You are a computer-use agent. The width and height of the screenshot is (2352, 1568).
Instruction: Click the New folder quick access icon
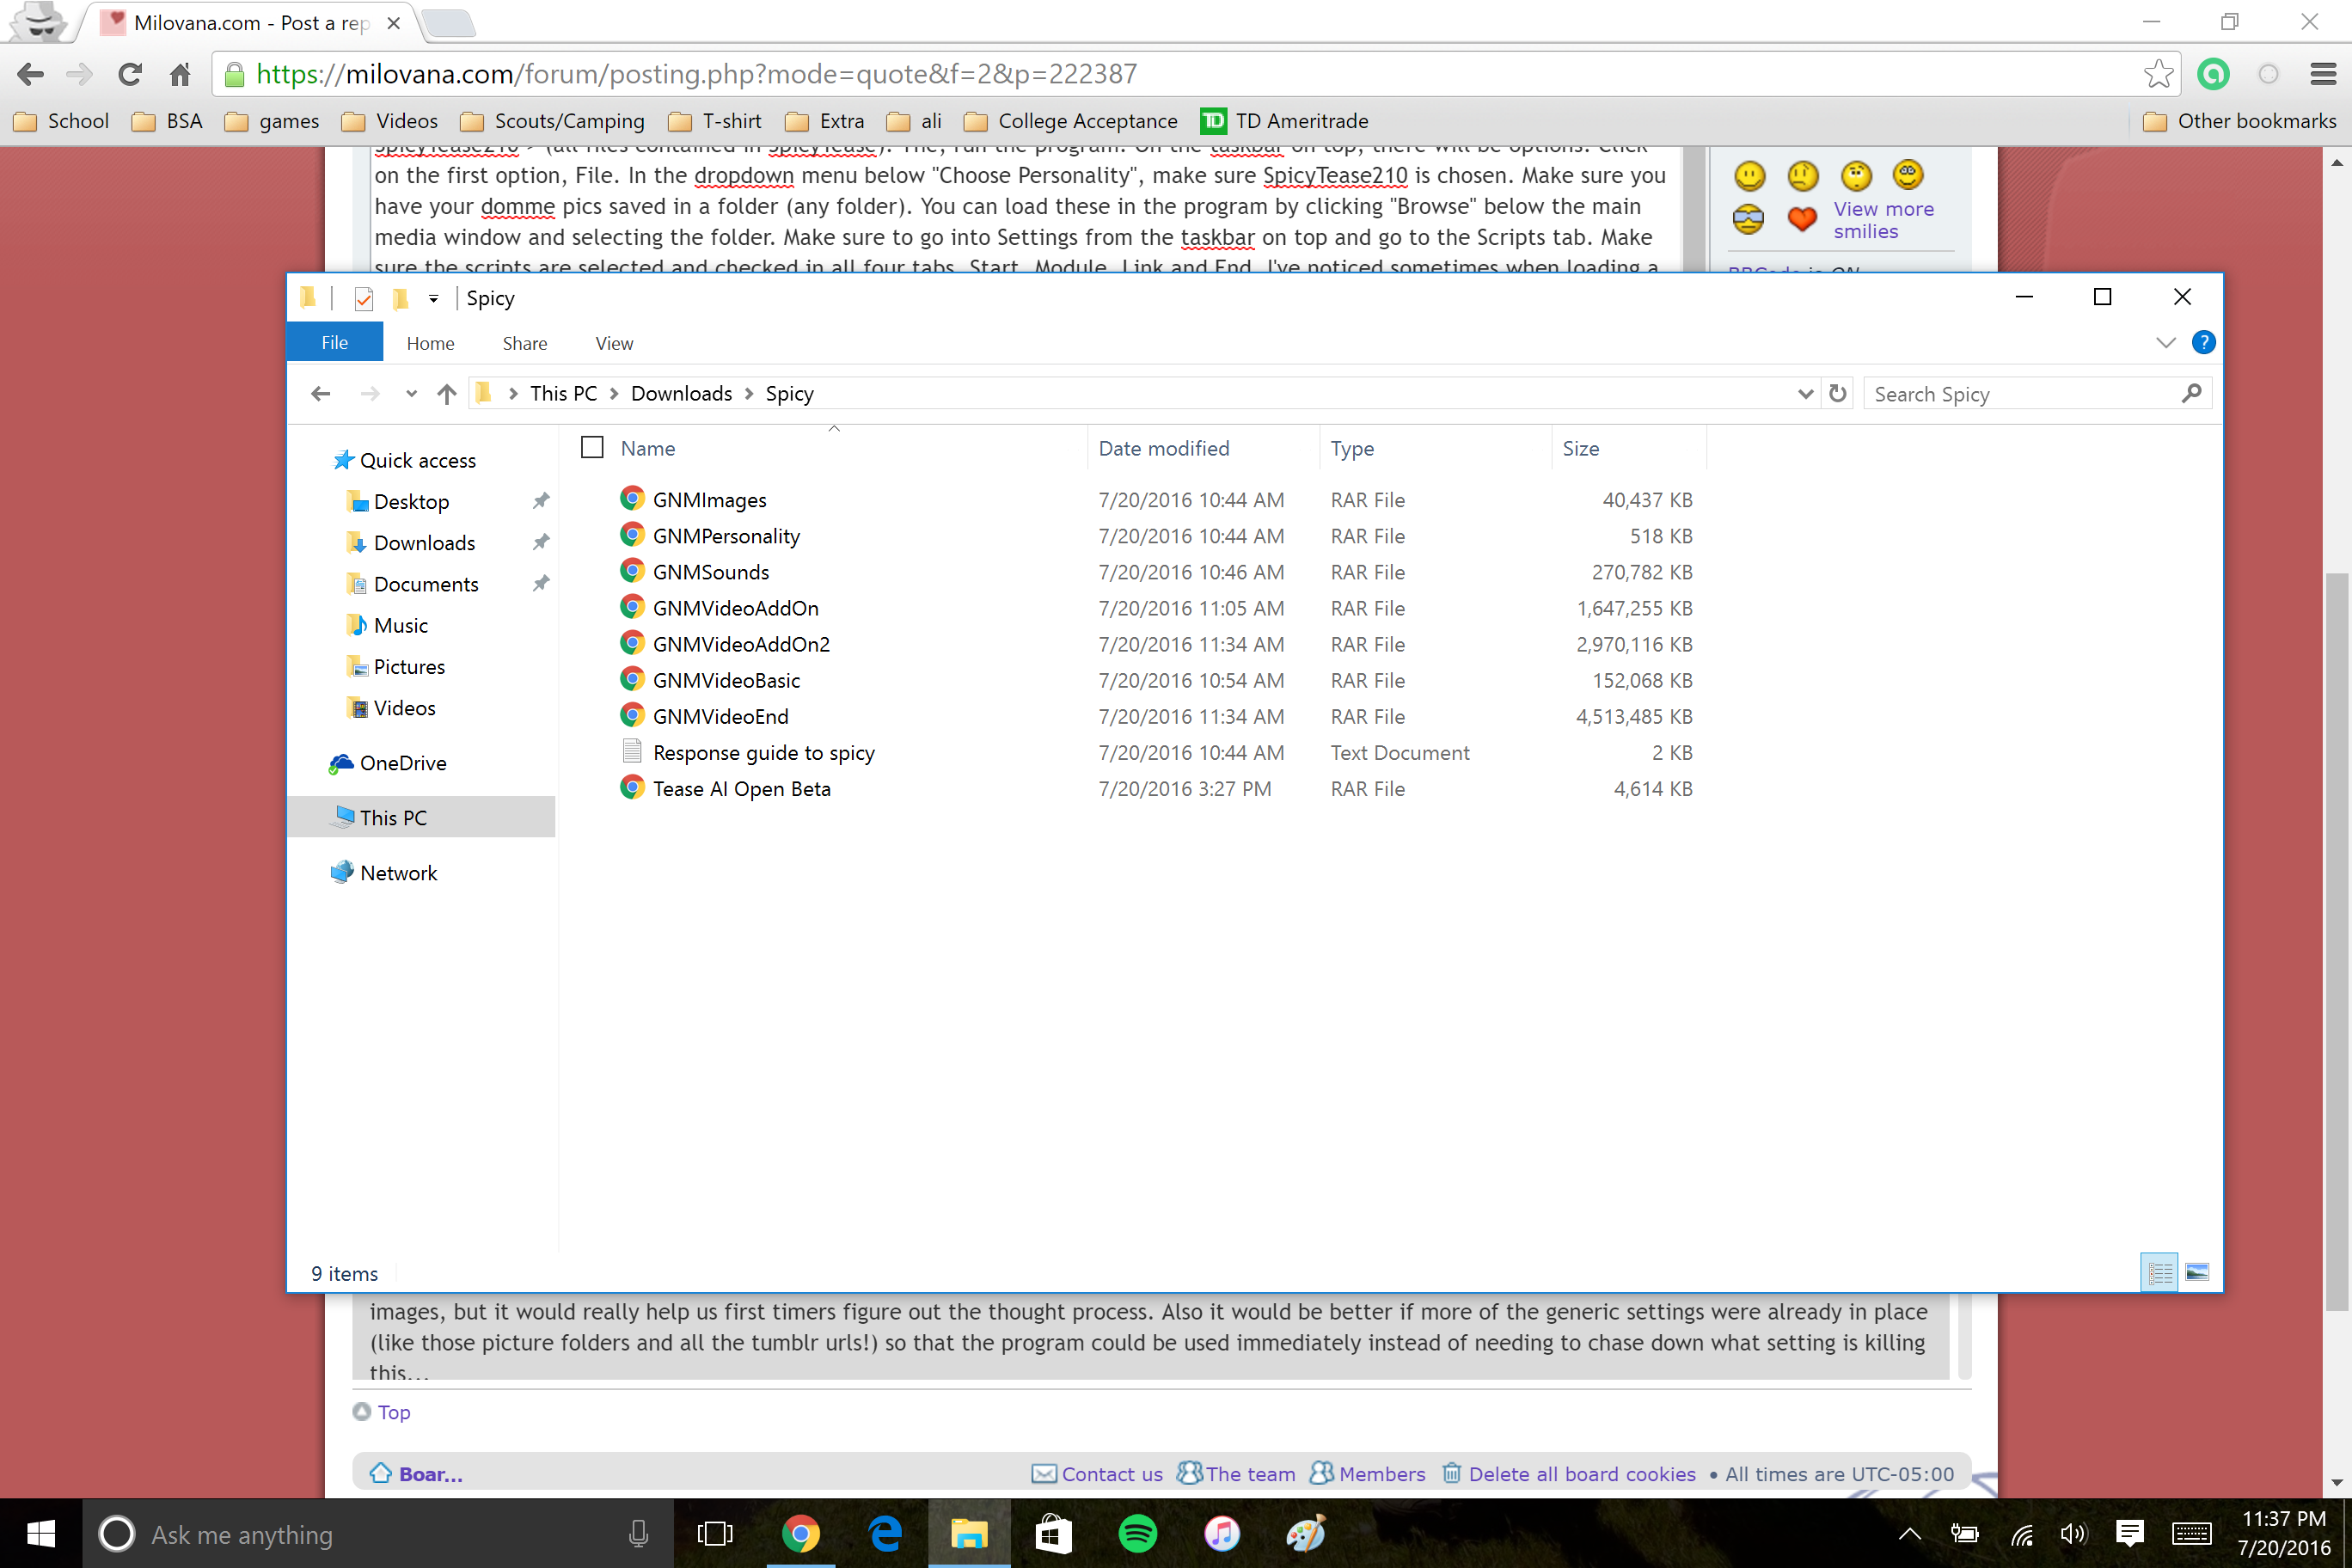[400, 298]
